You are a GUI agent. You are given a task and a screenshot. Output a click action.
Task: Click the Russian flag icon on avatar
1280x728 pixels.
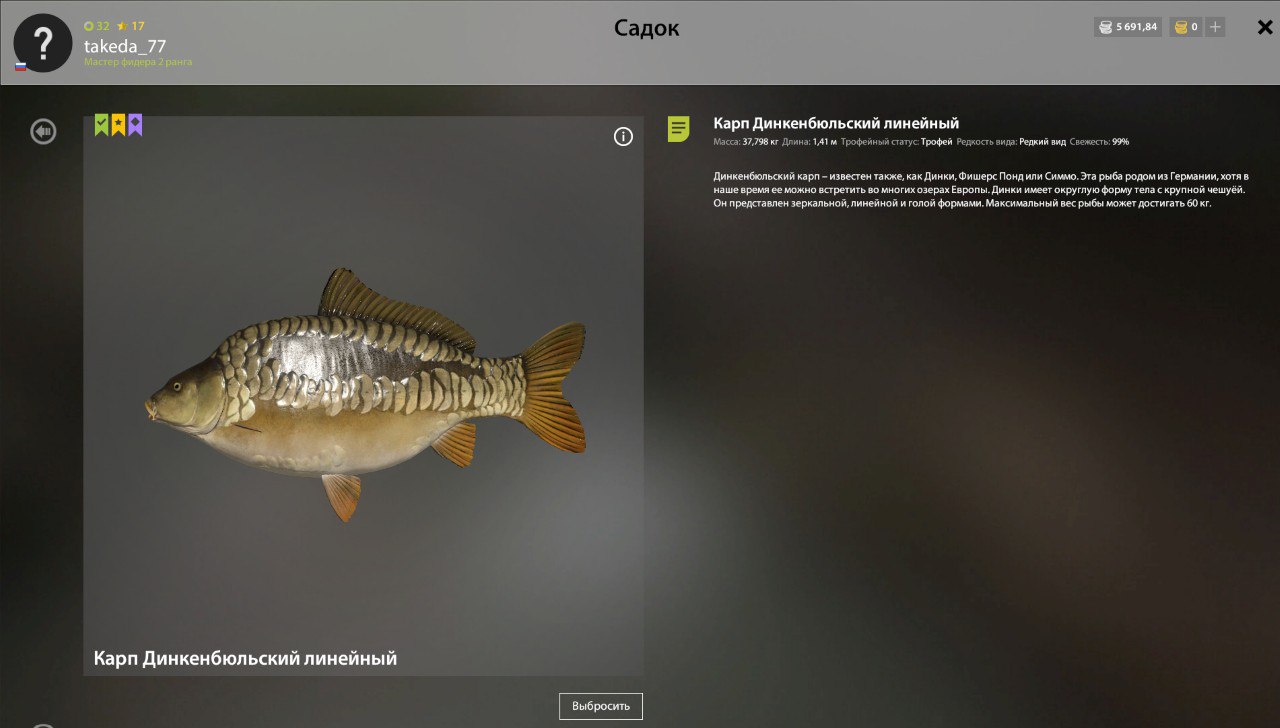[20, 66]
